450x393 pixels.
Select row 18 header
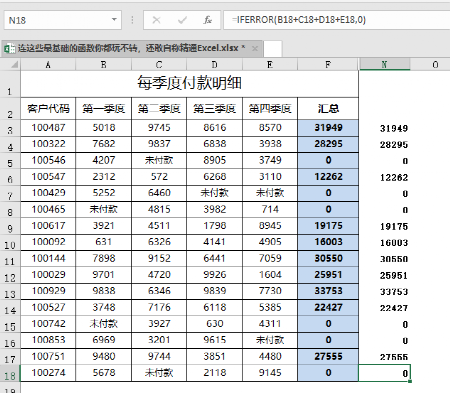(10, 373)
